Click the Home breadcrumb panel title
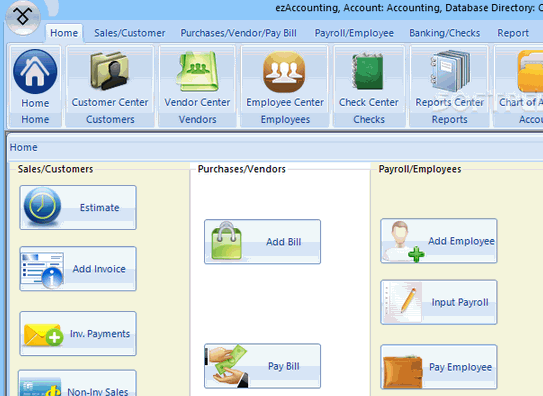 [24, 147]
